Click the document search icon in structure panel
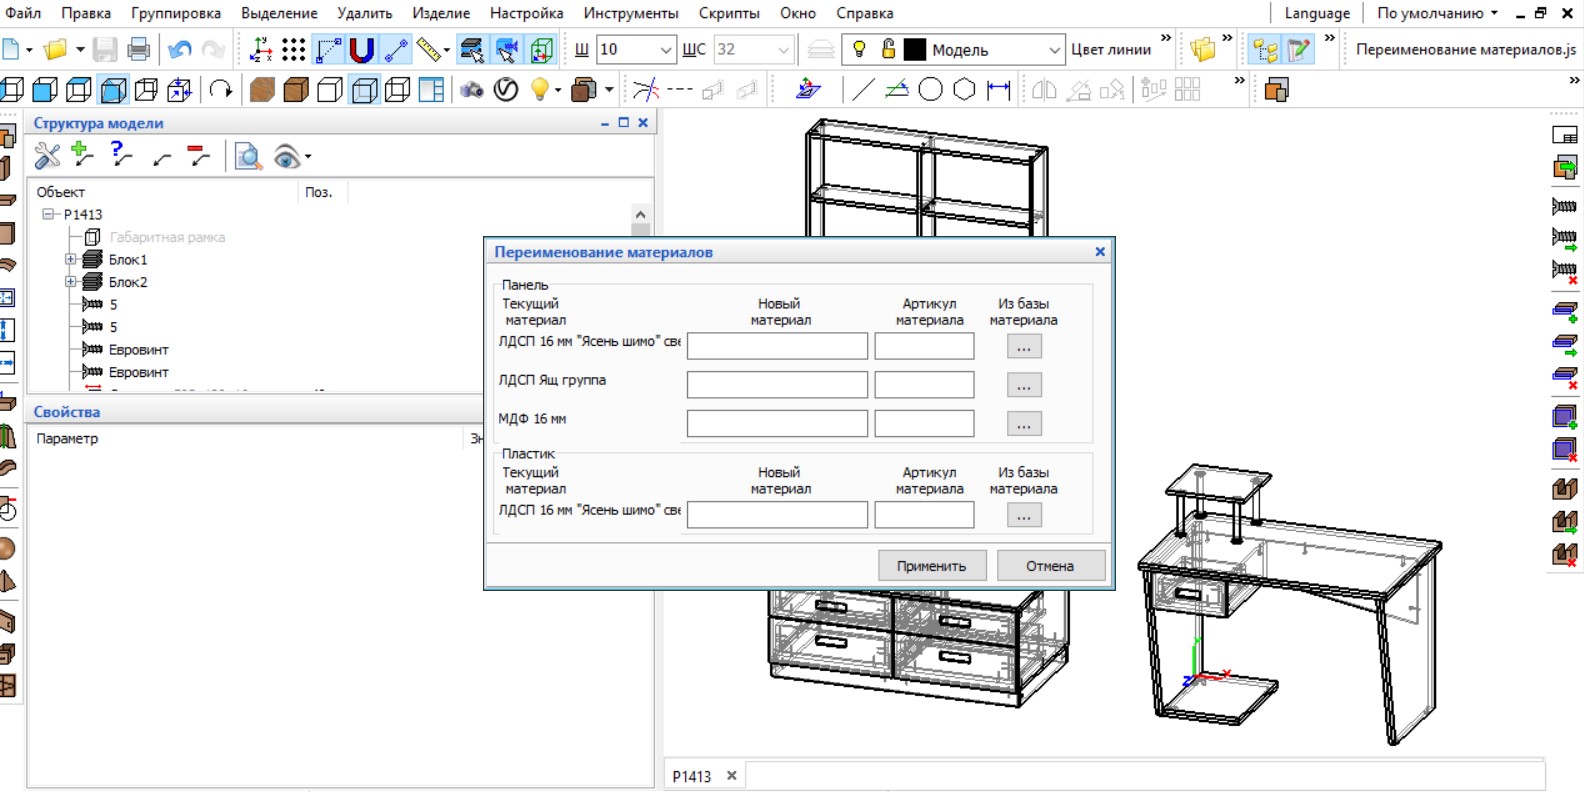Viewport: 1584px width, 792px height. [x=247, y=156]
